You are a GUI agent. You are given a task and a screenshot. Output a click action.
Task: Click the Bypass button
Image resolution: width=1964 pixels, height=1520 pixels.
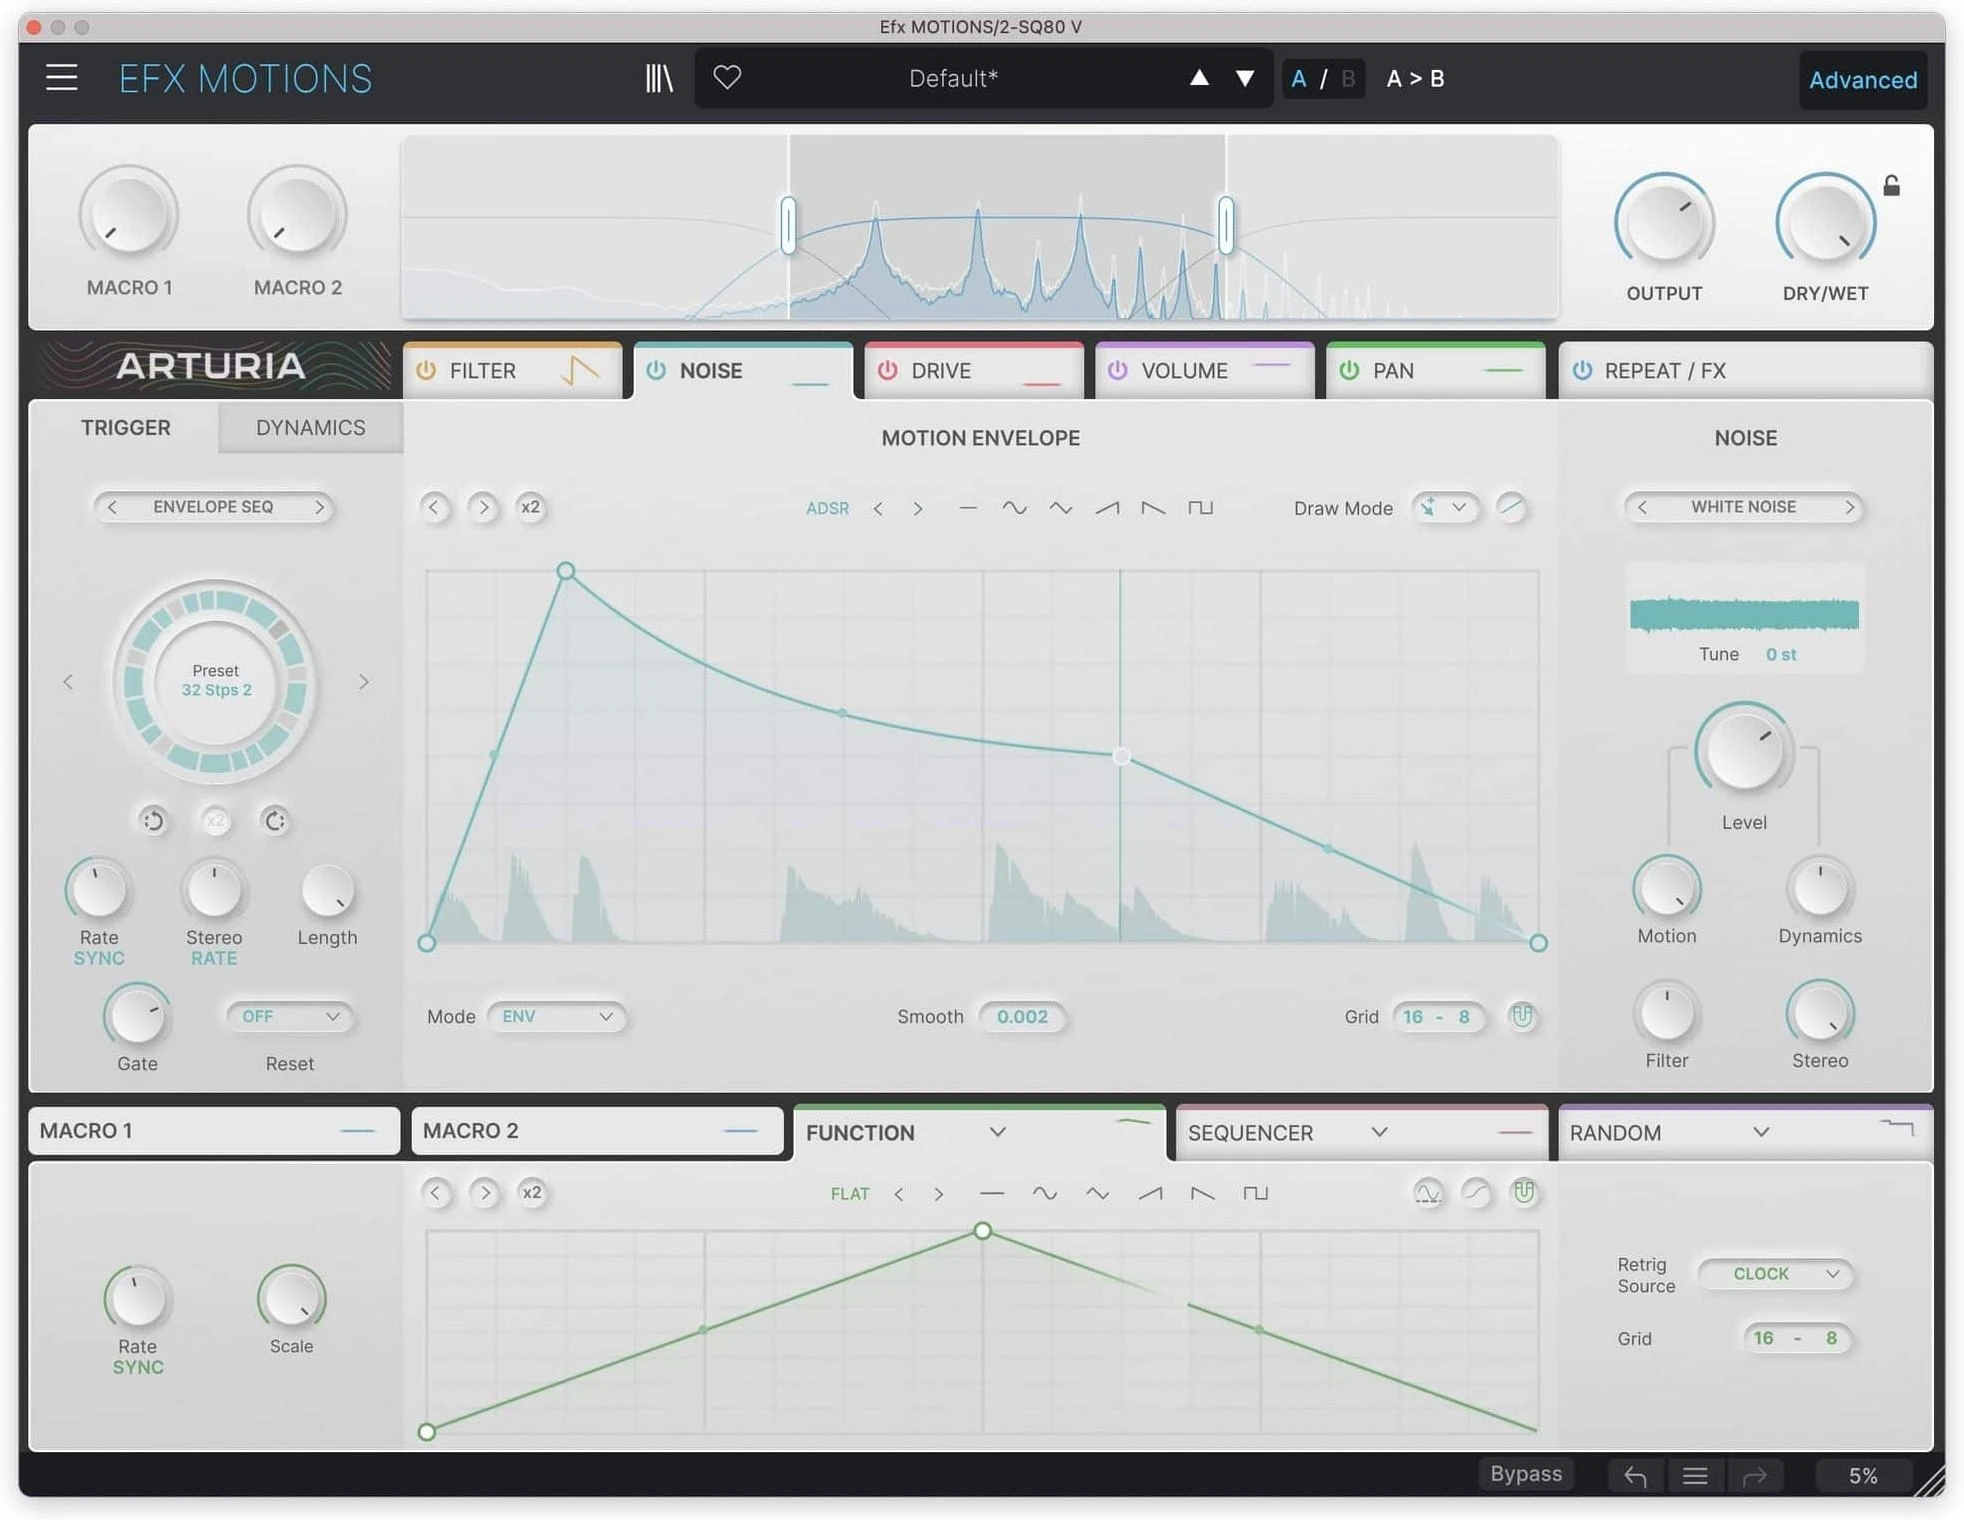point(1525,1474)
